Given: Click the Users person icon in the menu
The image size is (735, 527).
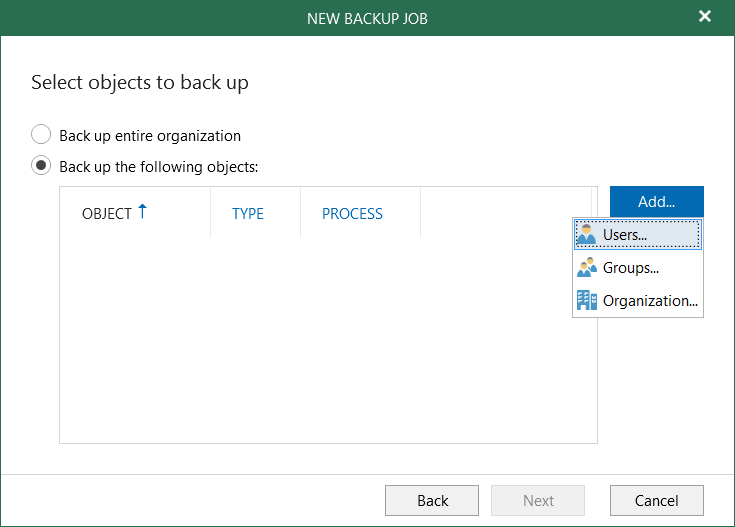Looking at the screenshot, I should point(587,235).
